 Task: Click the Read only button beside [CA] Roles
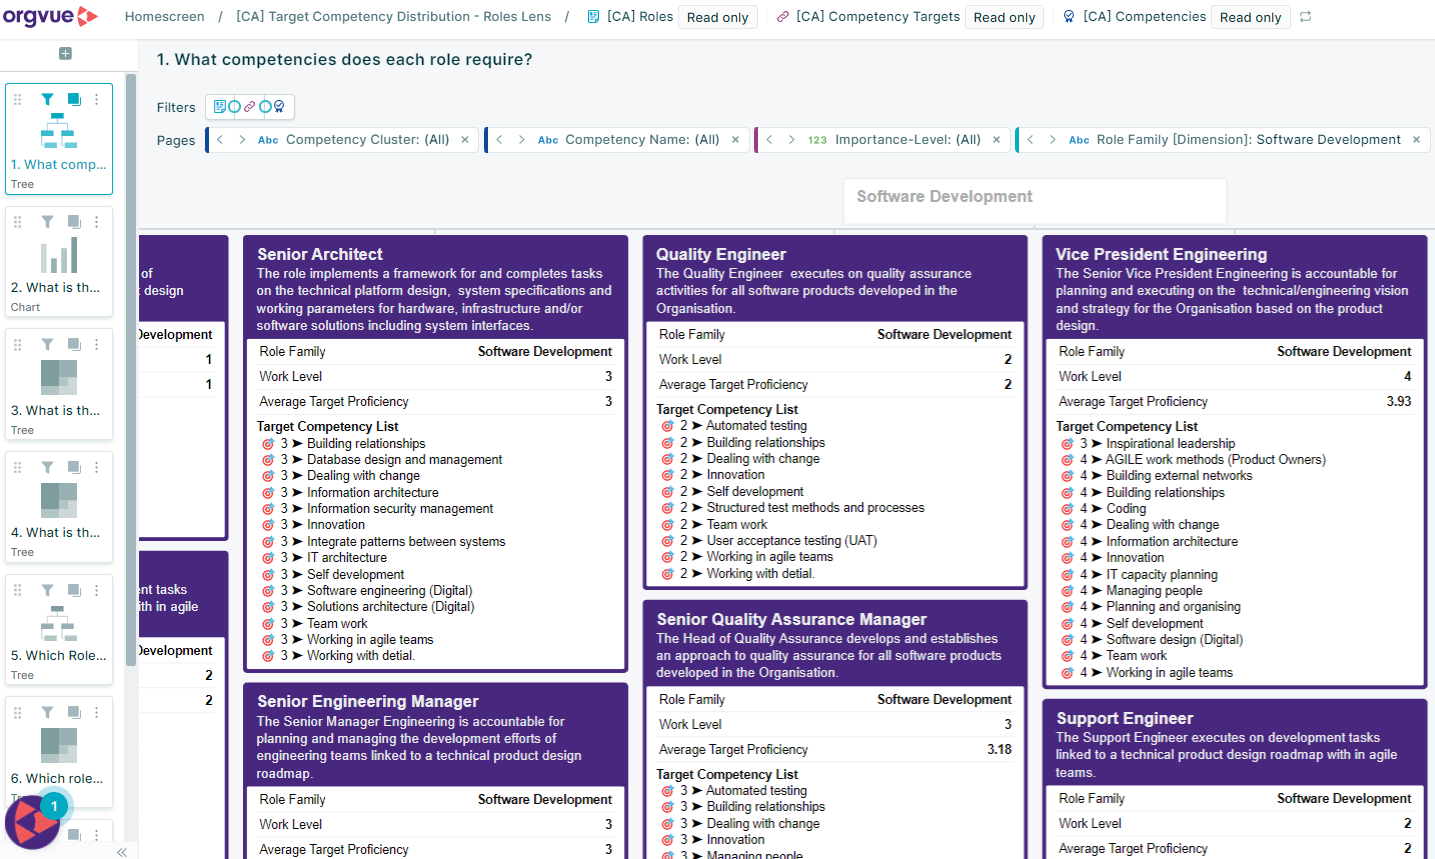(x=717, y=16)
